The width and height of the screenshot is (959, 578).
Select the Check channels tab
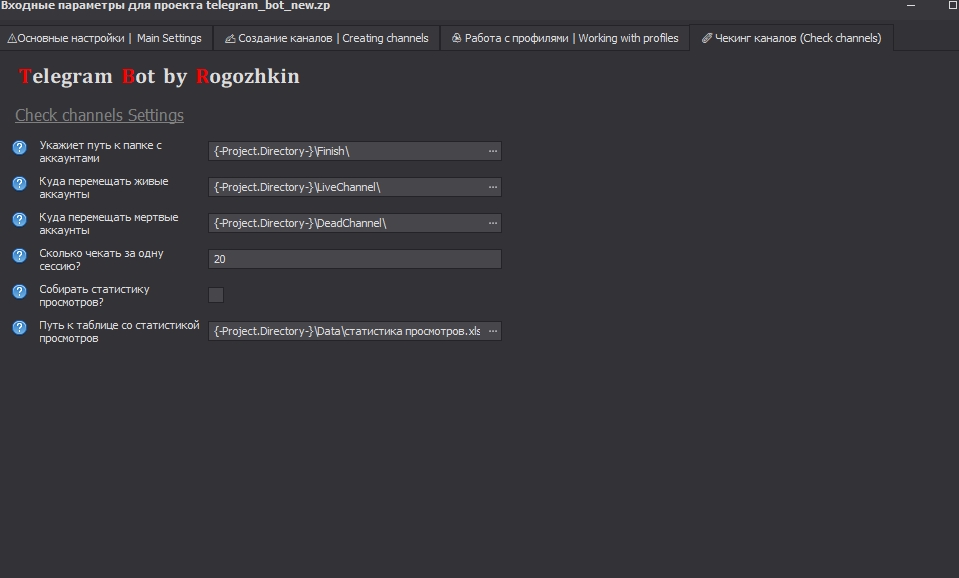click(791, 38)
